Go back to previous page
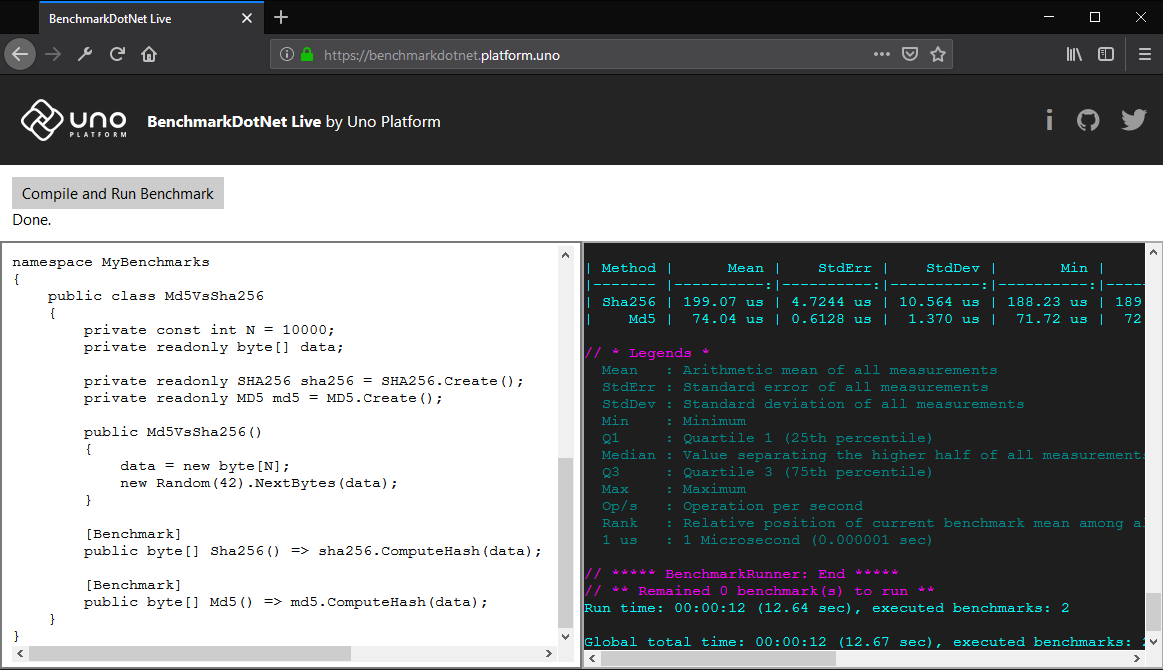The image size is (1163, 670). tap(20, 54)
